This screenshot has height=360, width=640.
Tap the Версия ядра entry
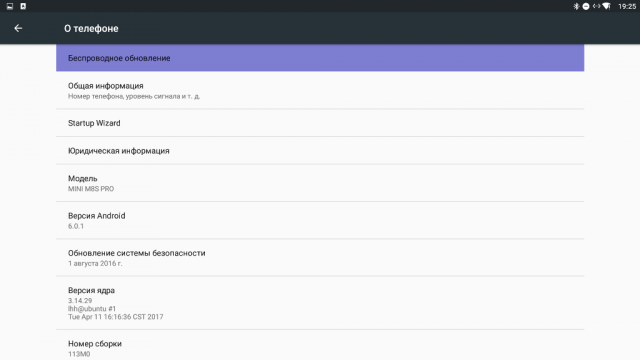pos(320,303)
